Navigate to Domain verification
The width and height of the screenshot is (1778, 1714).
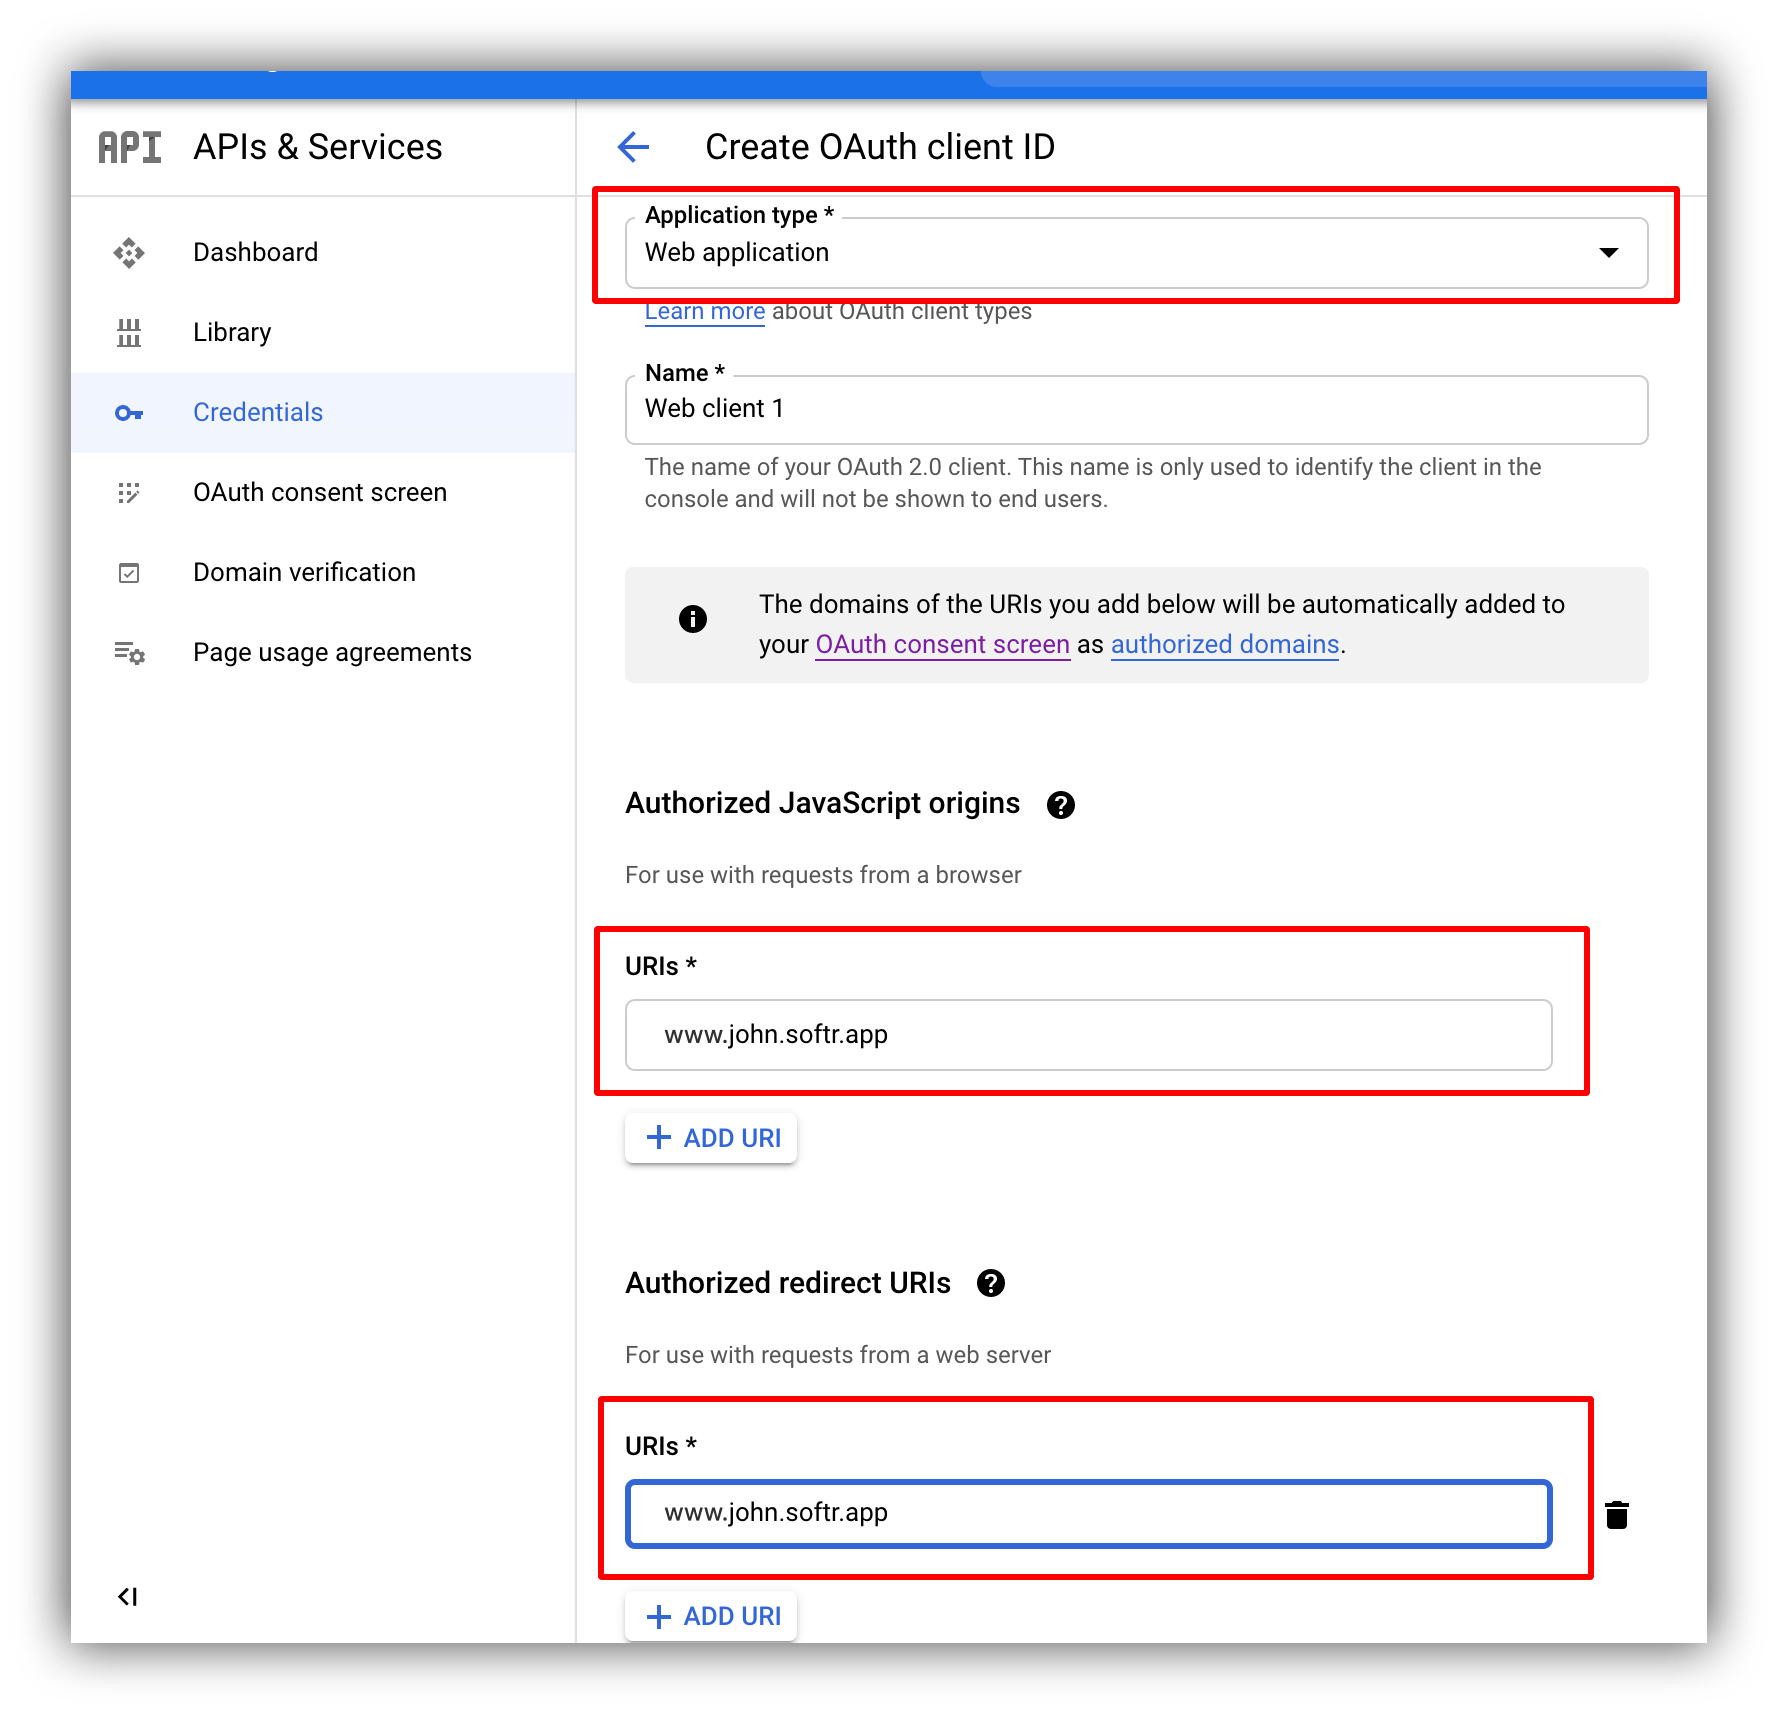coord(304,572)
